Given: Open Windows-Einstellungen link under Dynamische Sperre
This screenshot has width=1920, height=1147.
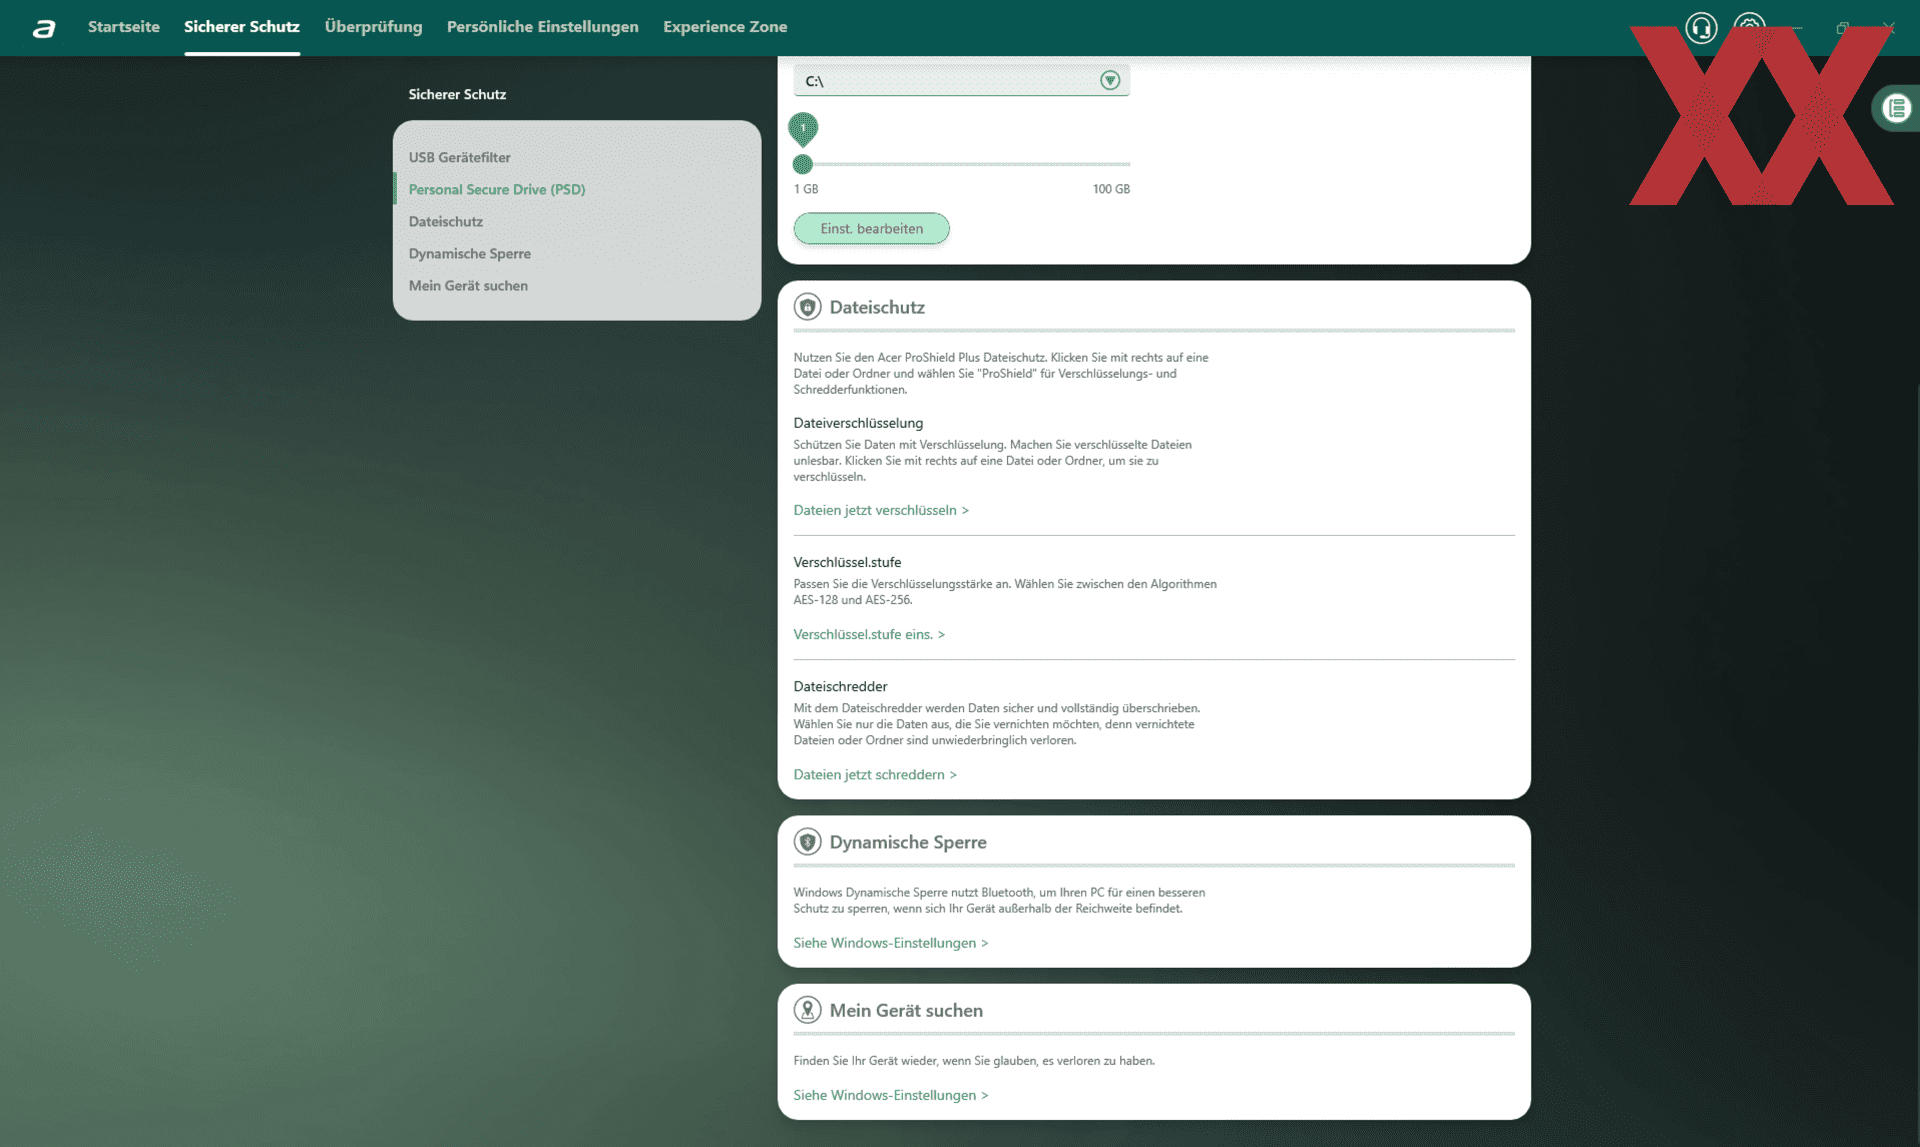Looking at the screenshot, I should 890,943.
